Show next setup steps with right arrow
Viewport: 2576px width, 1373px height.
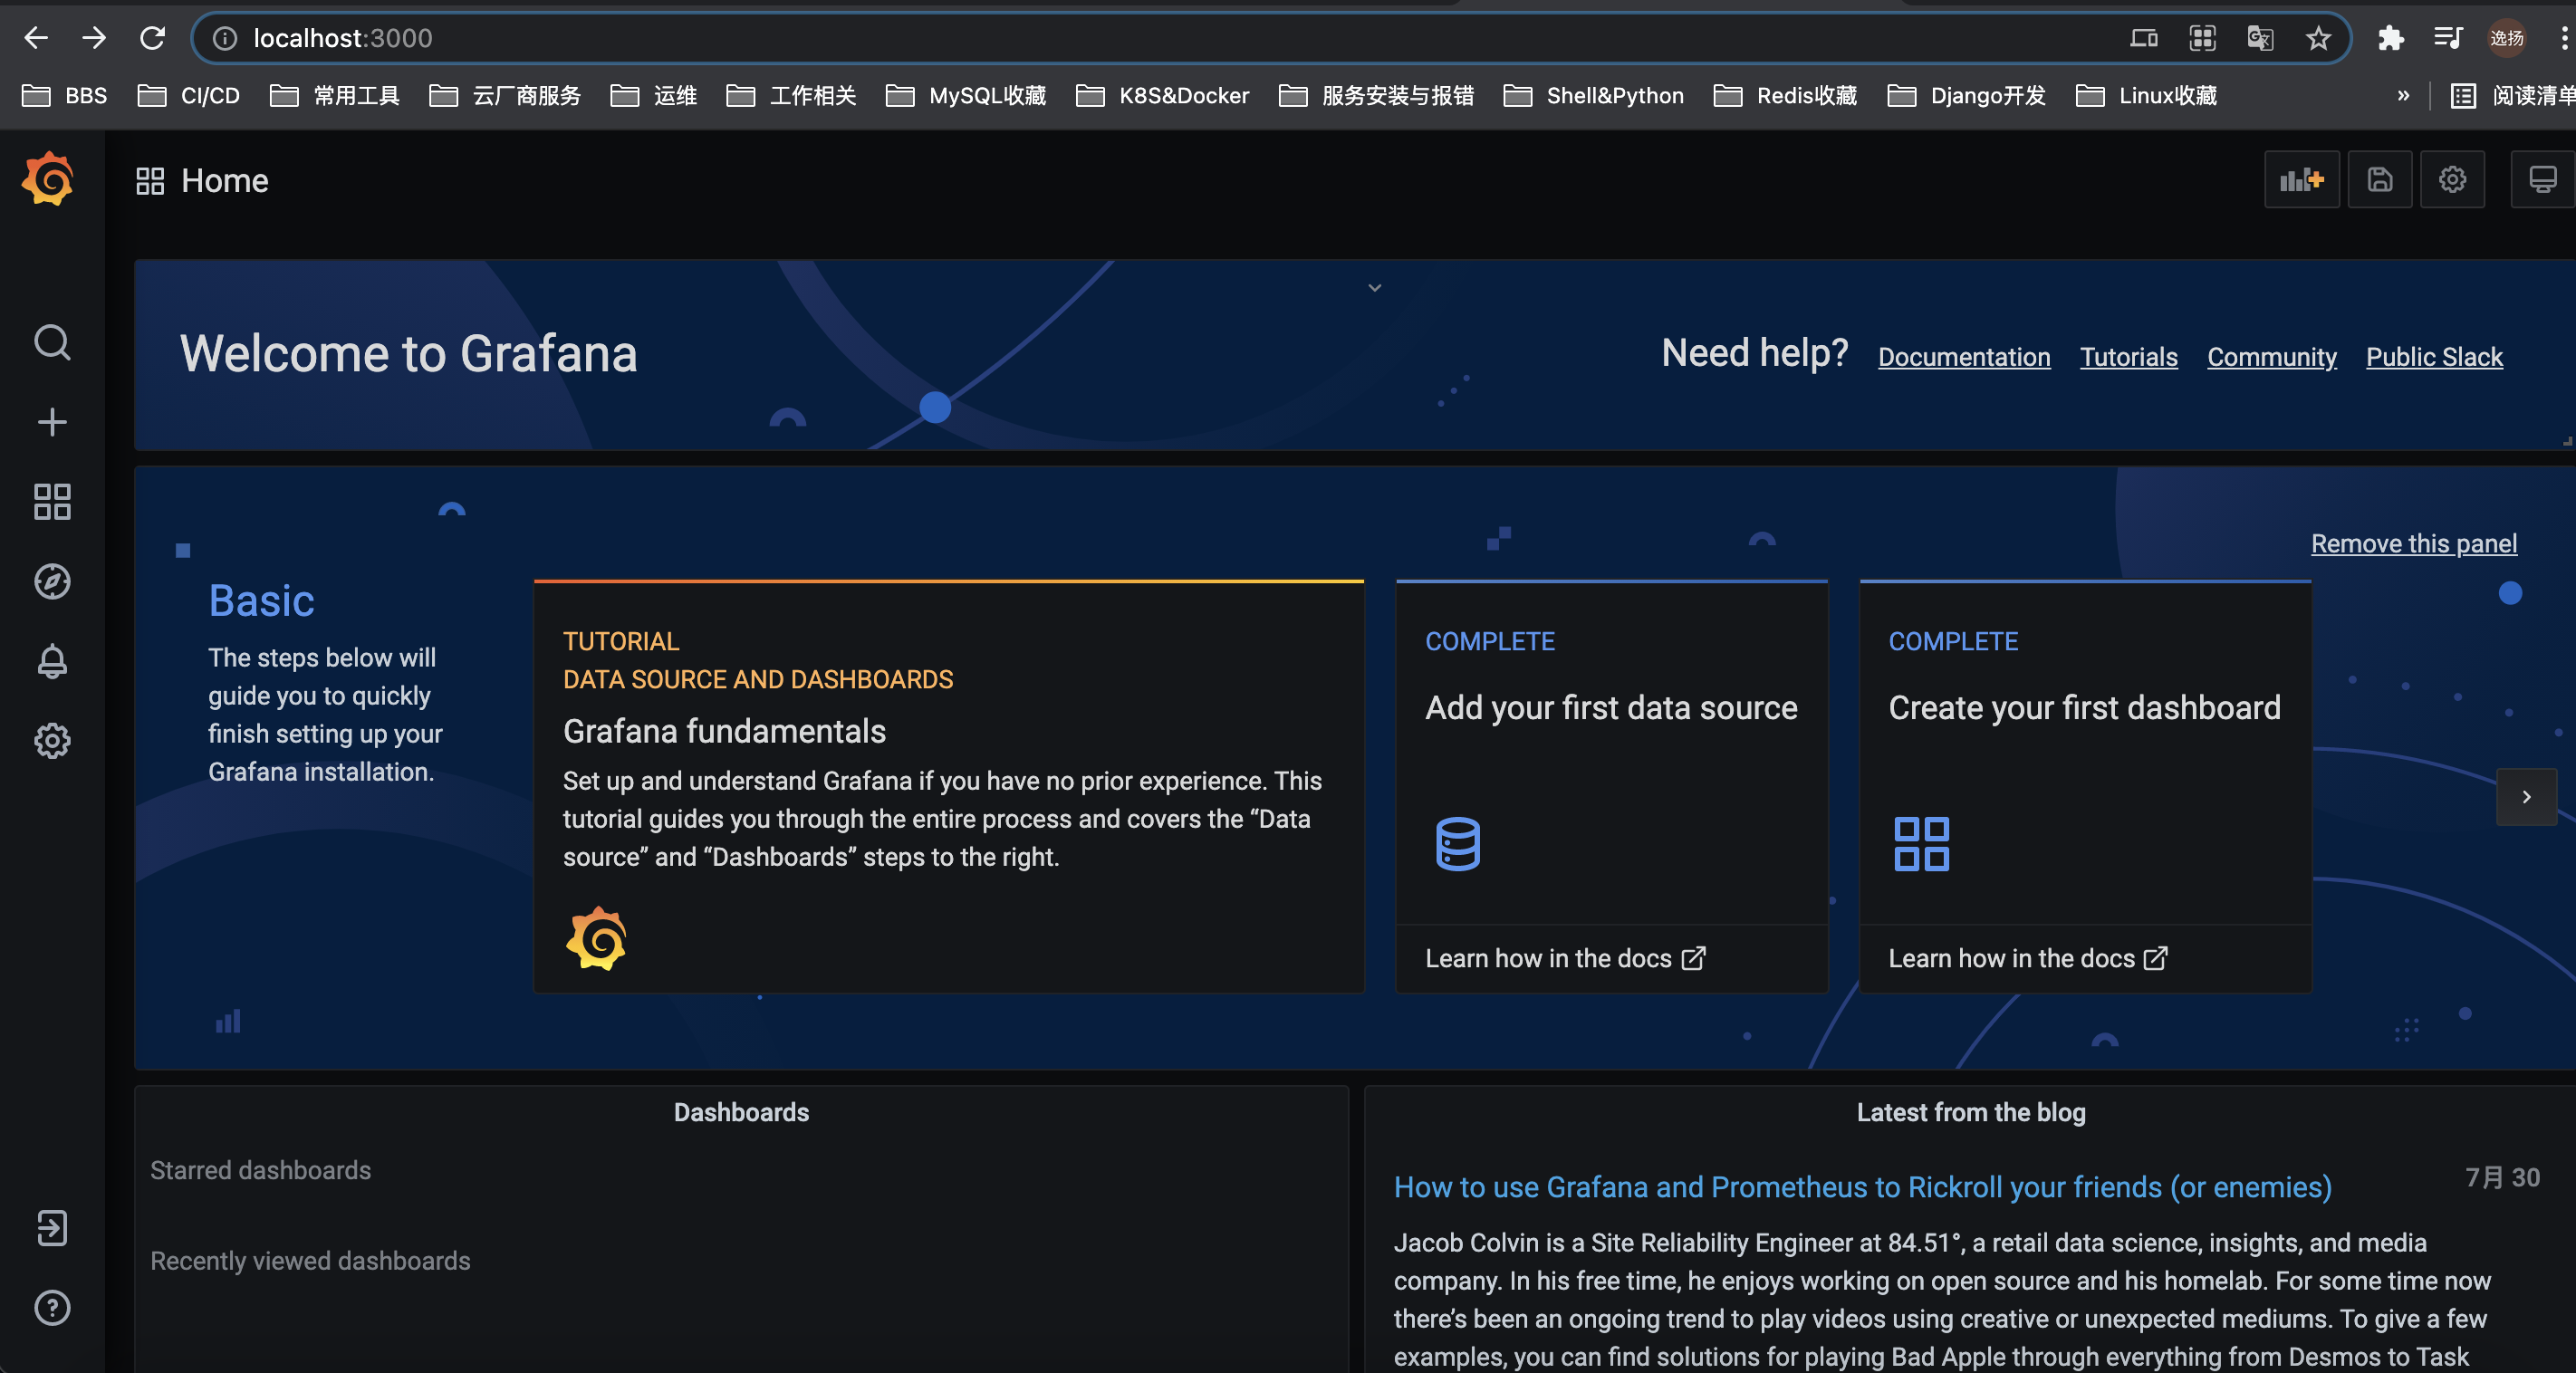[x=2526, y=797]
